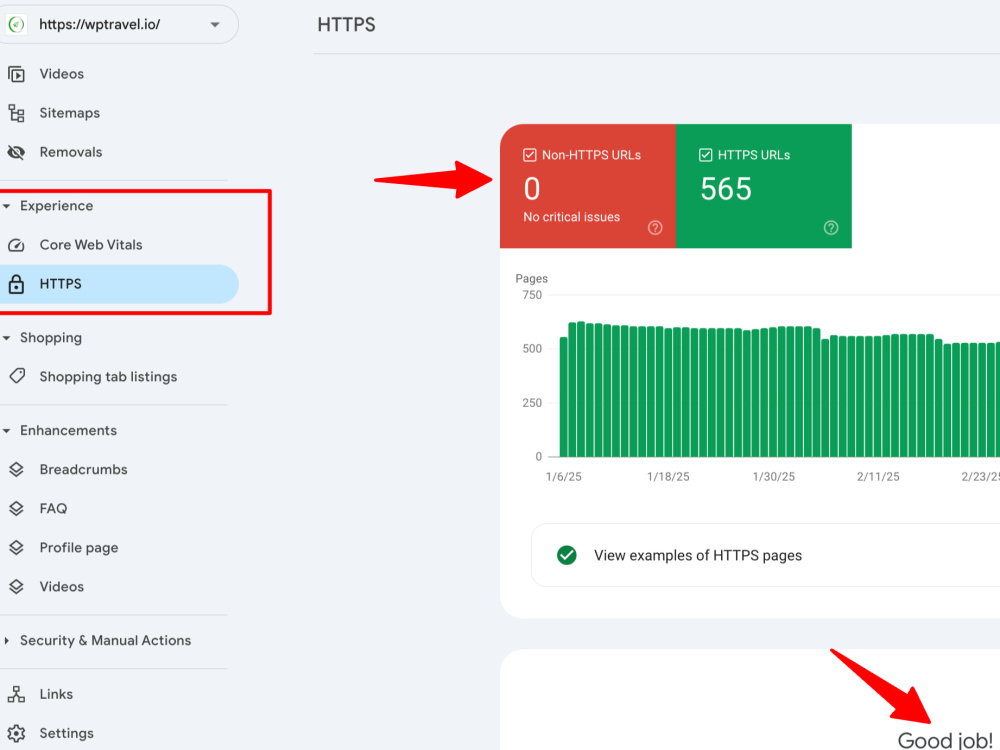Click the HTTPS padlock icon
Screen dimensions: 1000x750
pyautogui.click(x=16, y=284)
